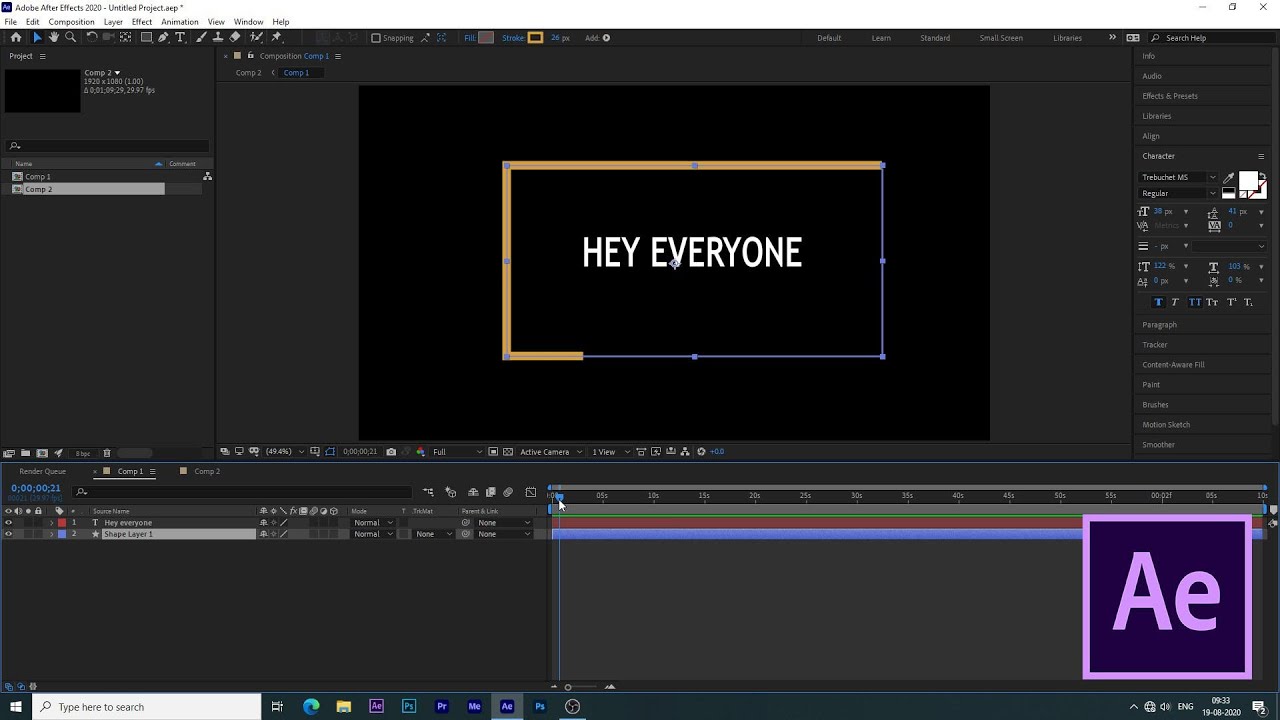Screen dimensions: 1280x720
Task: Open the Effects & Presets panel
Action: pos(1169,96)
